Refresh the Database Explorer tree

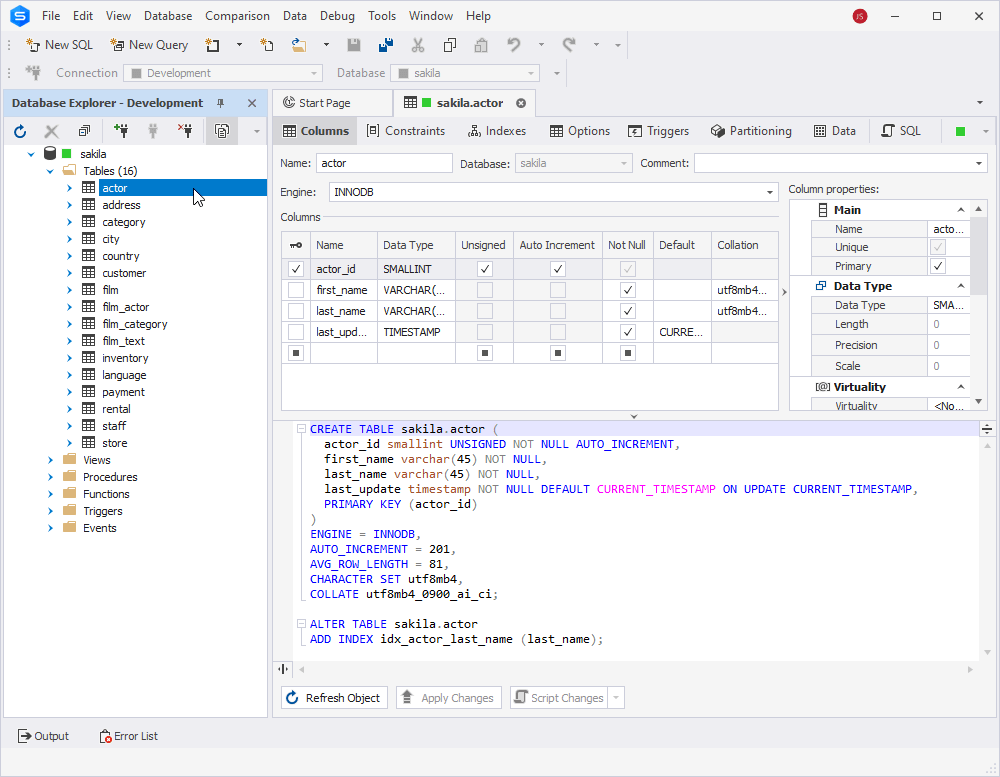coord(20,131)
